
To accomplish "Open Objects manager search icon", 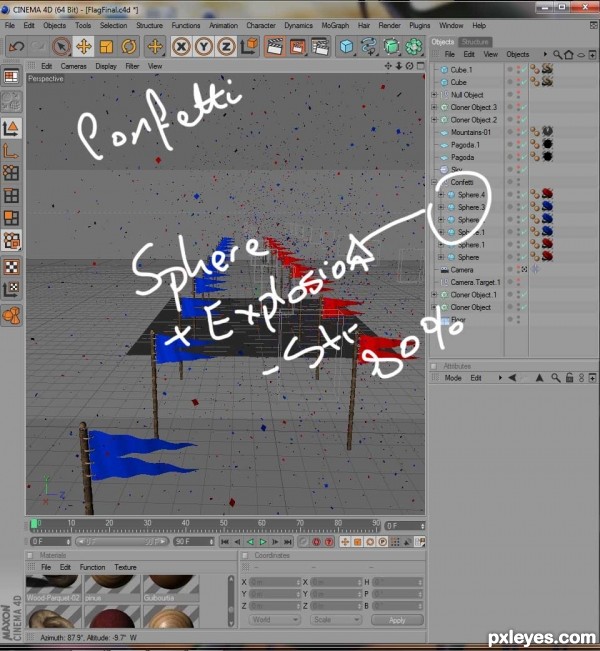I will (557, 54).
